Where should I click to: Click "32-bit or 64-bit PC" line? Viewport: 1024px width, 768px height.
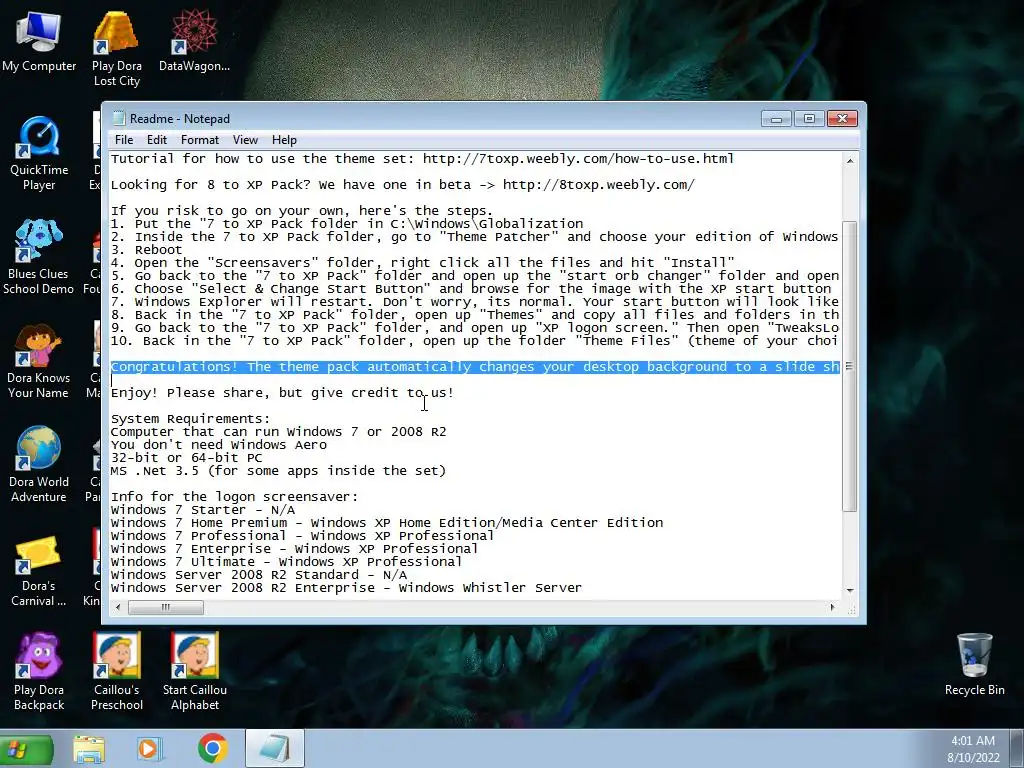tap(186, 458)
